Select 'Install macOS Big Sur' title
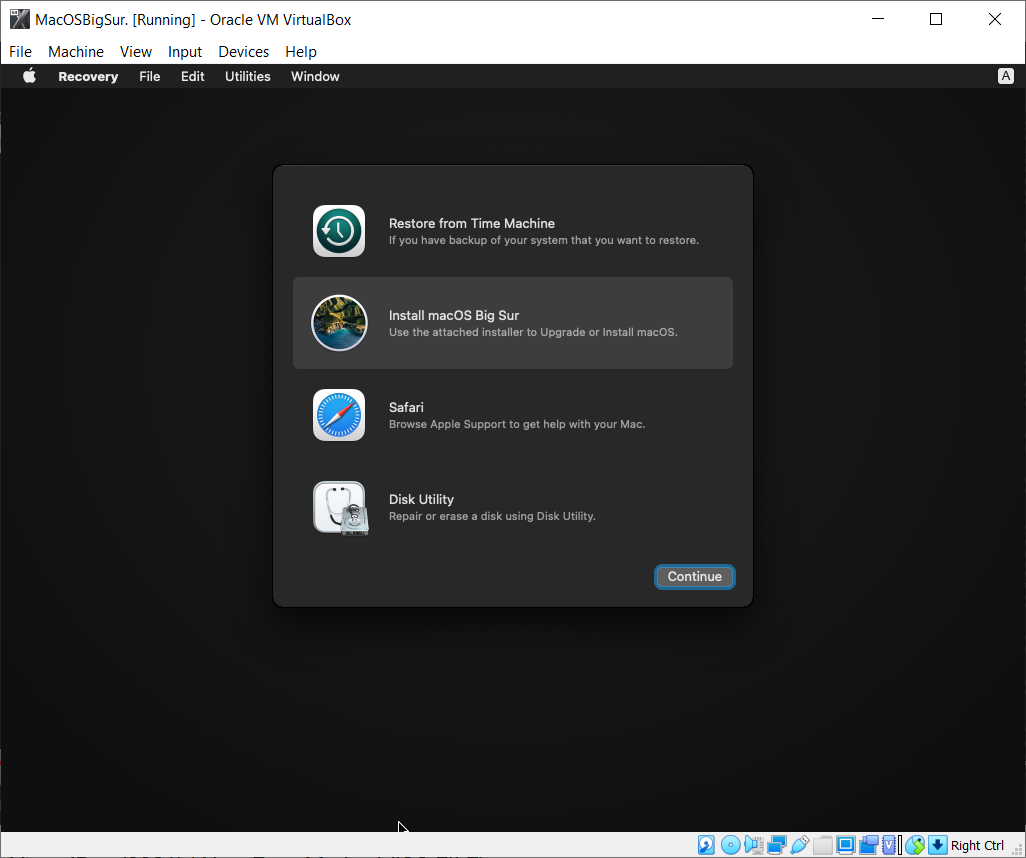Screen dimensions: 1026x858 pos(454,315)
